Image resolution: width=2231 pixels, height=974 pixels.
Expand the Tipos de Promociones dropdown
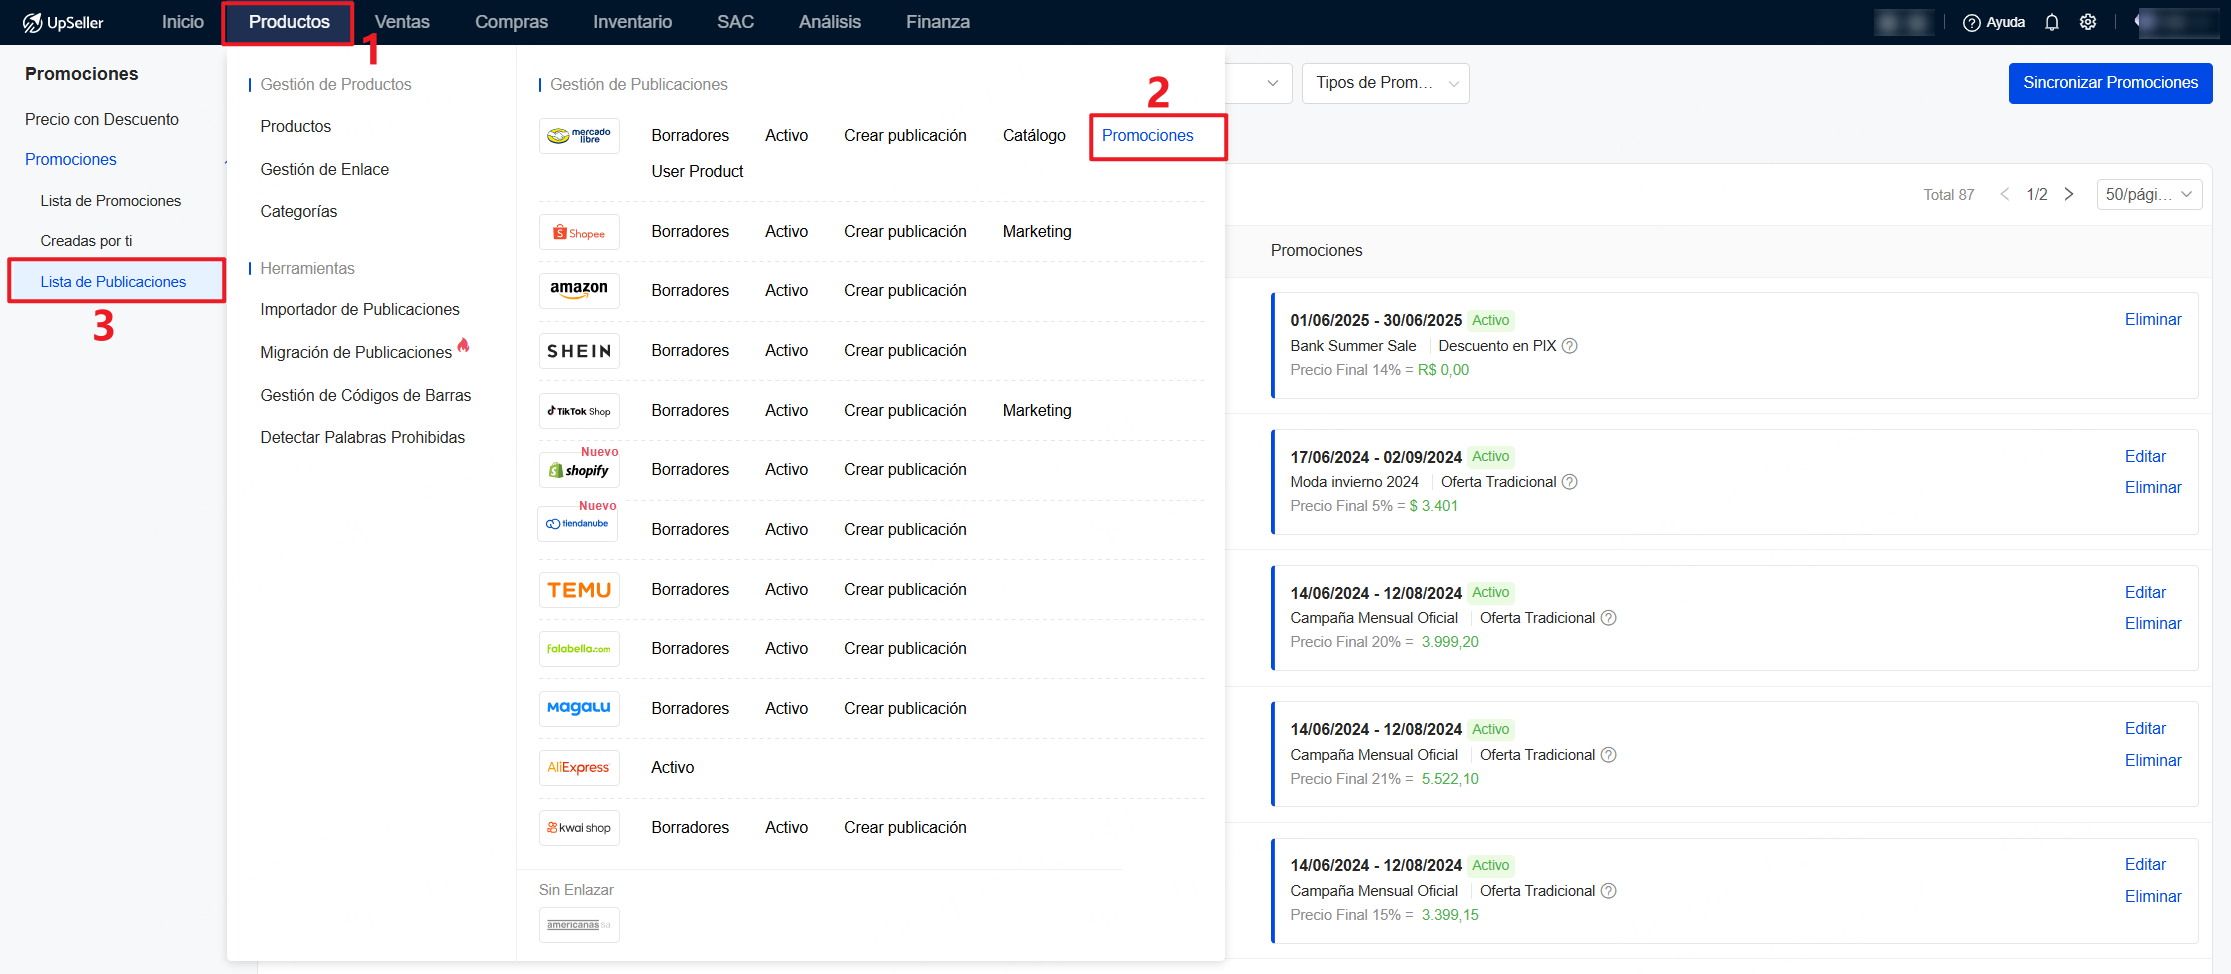(1385, 83)
